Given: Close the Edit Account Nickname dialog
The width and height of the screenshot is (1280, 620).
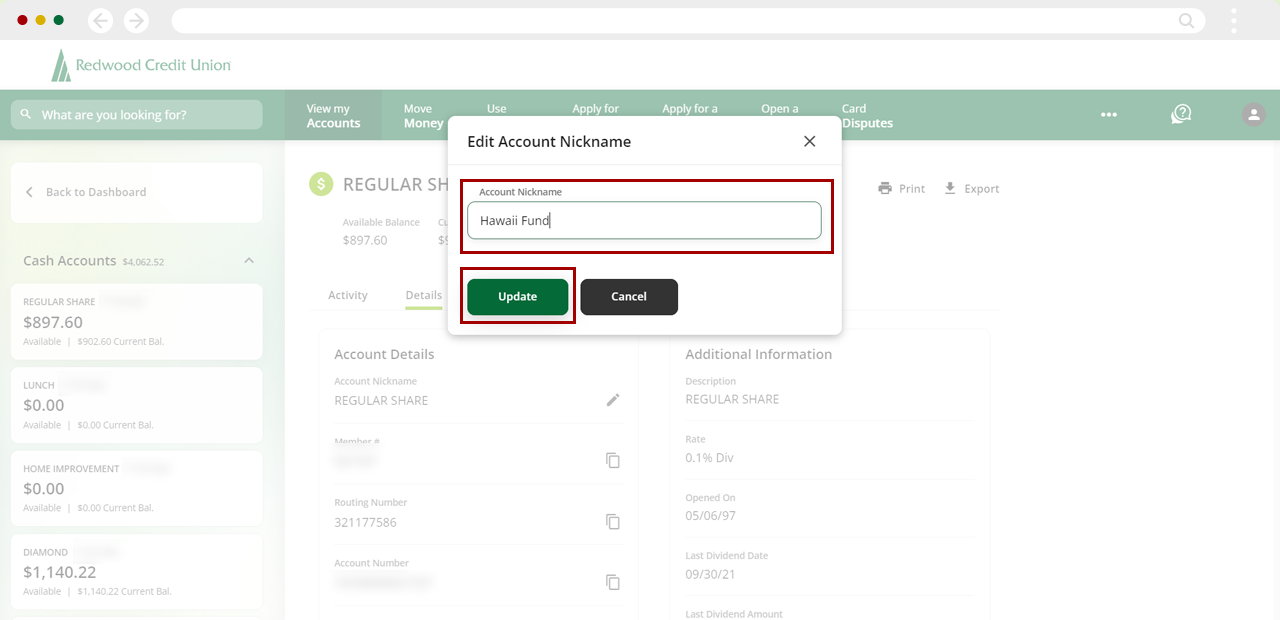Looking at the screenshot, I should pos(810,141).
